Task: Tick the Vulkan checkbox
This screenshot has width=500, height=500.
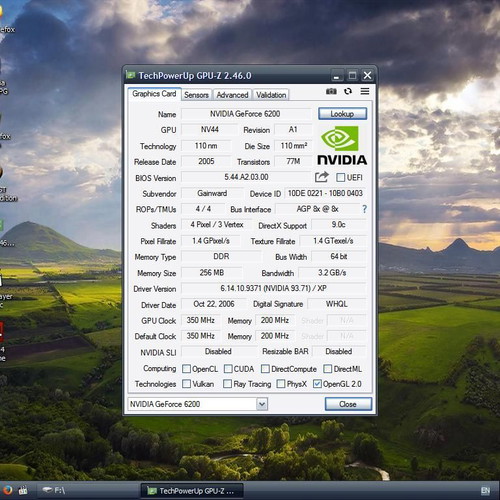Action: tap(186, 384)
